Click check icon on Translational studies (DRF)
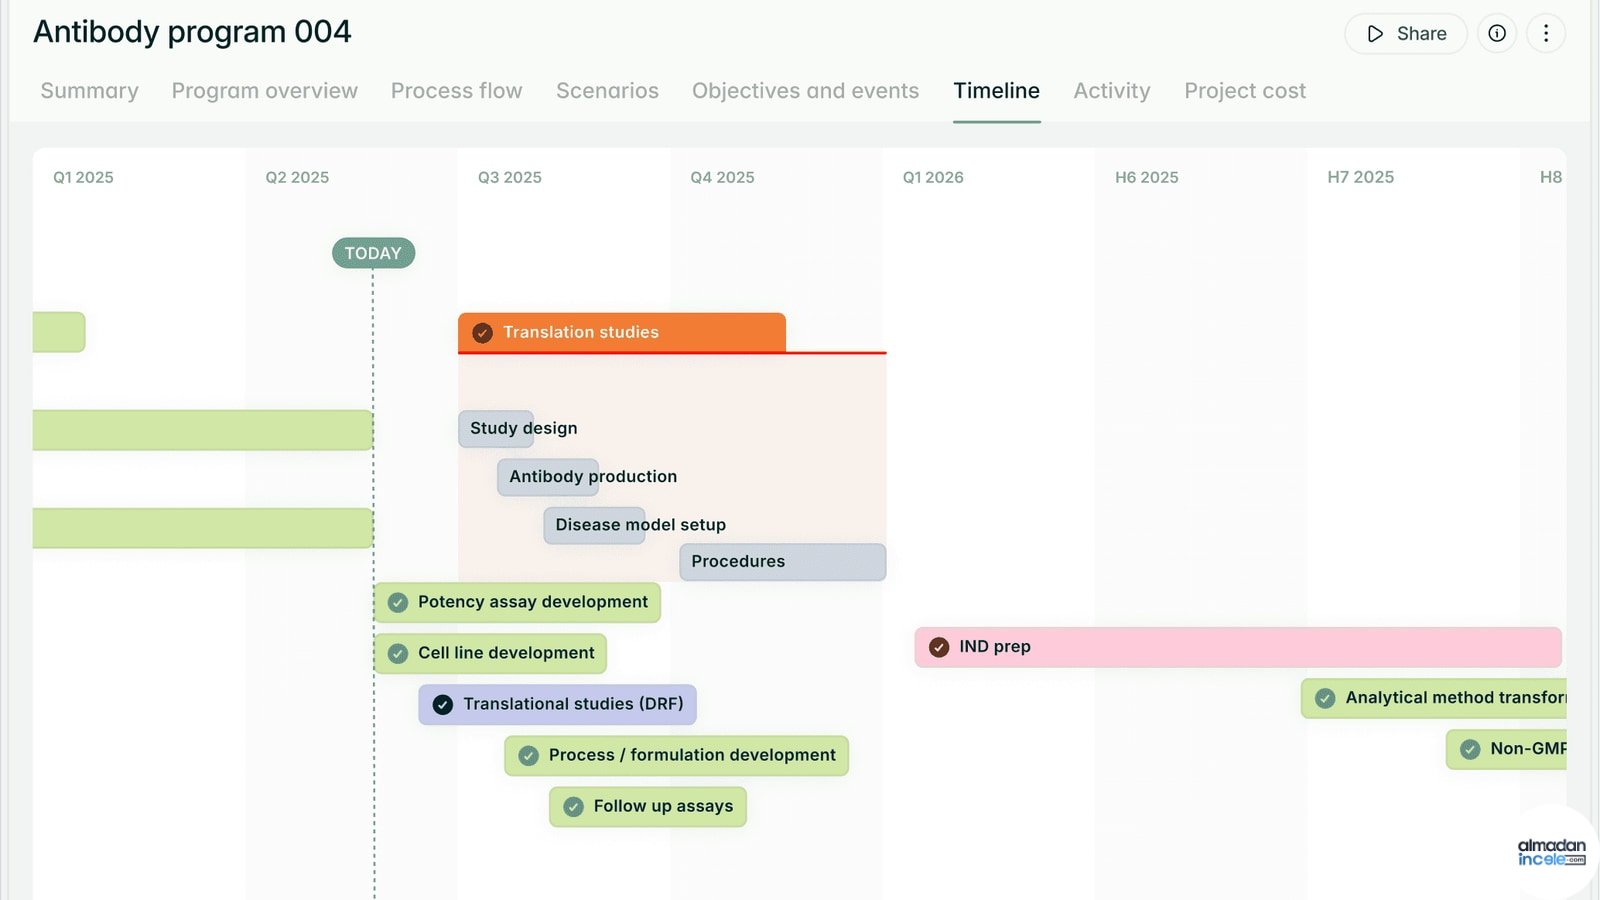Image resolution: width=1600 pixels, height=900 pixels. tap(443, 704)
